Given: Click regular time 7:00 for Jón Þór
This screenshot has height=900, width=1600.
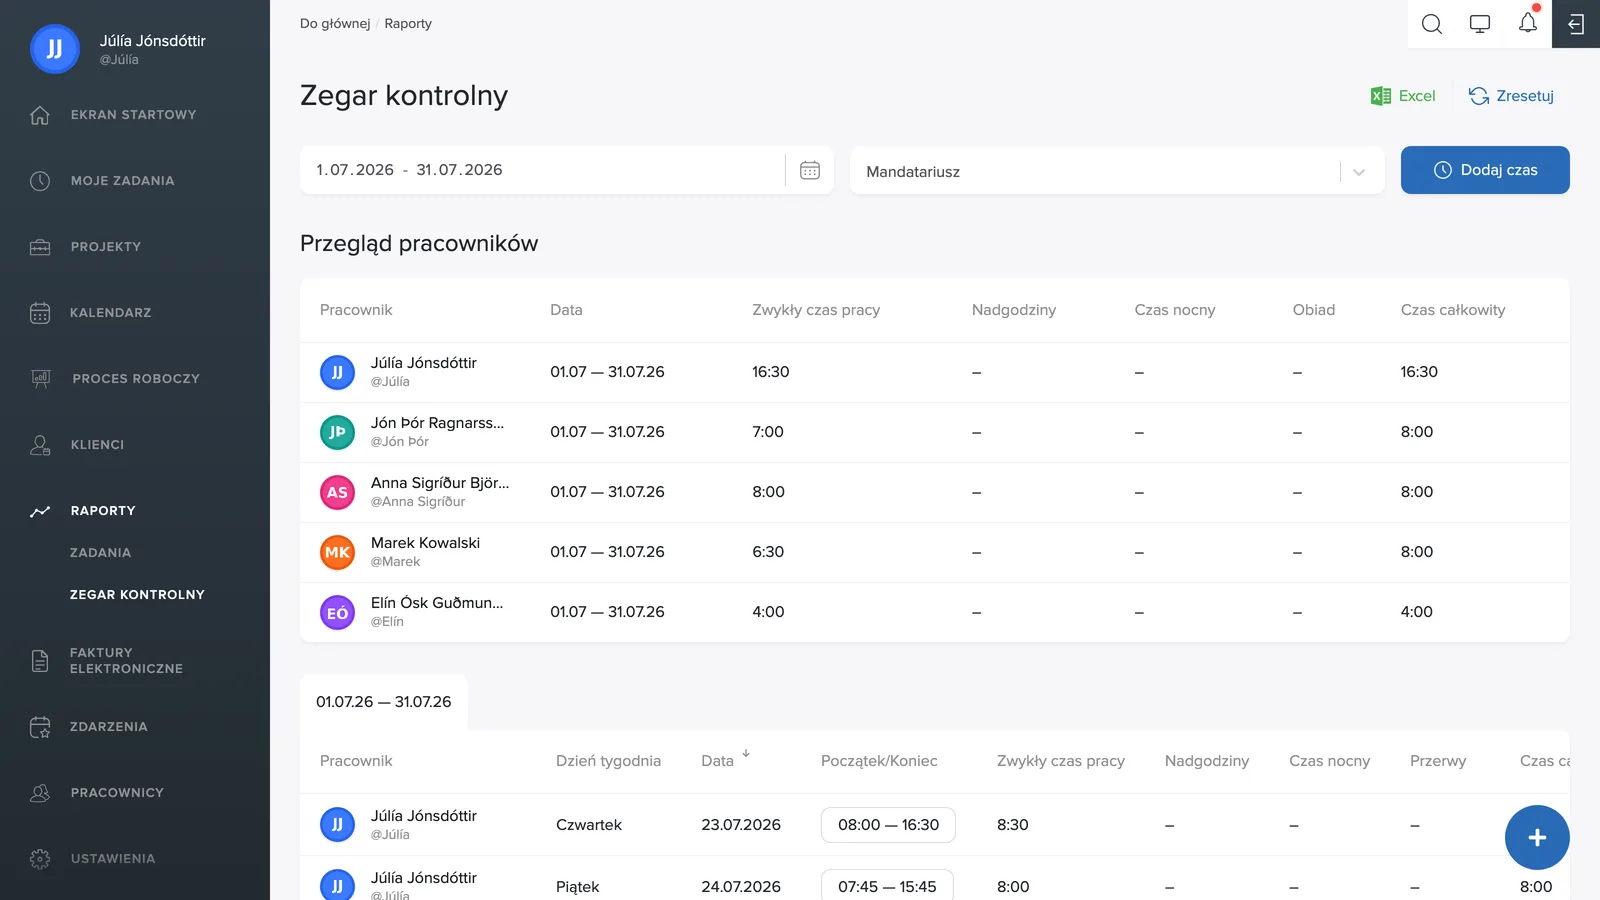Looking at the screenshot, I should coord(768,432).
